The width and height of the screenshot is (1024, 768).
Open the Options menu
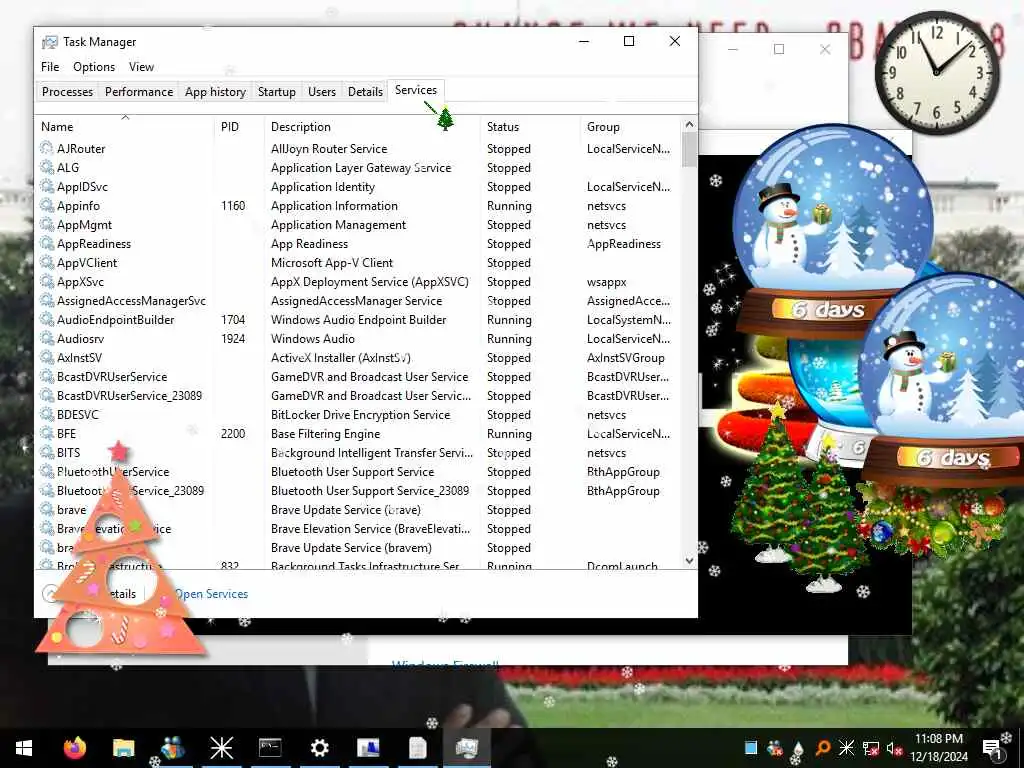(94, 67)
